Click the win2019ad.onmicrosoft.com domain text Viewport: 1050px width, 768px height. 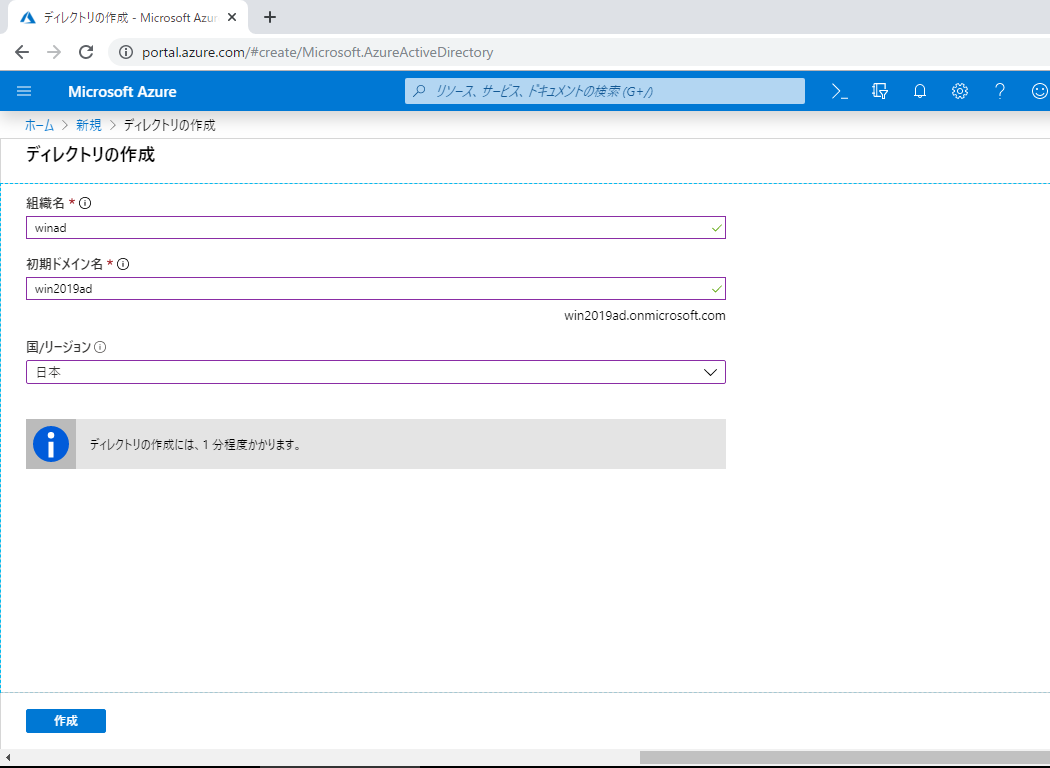(645, 315)
